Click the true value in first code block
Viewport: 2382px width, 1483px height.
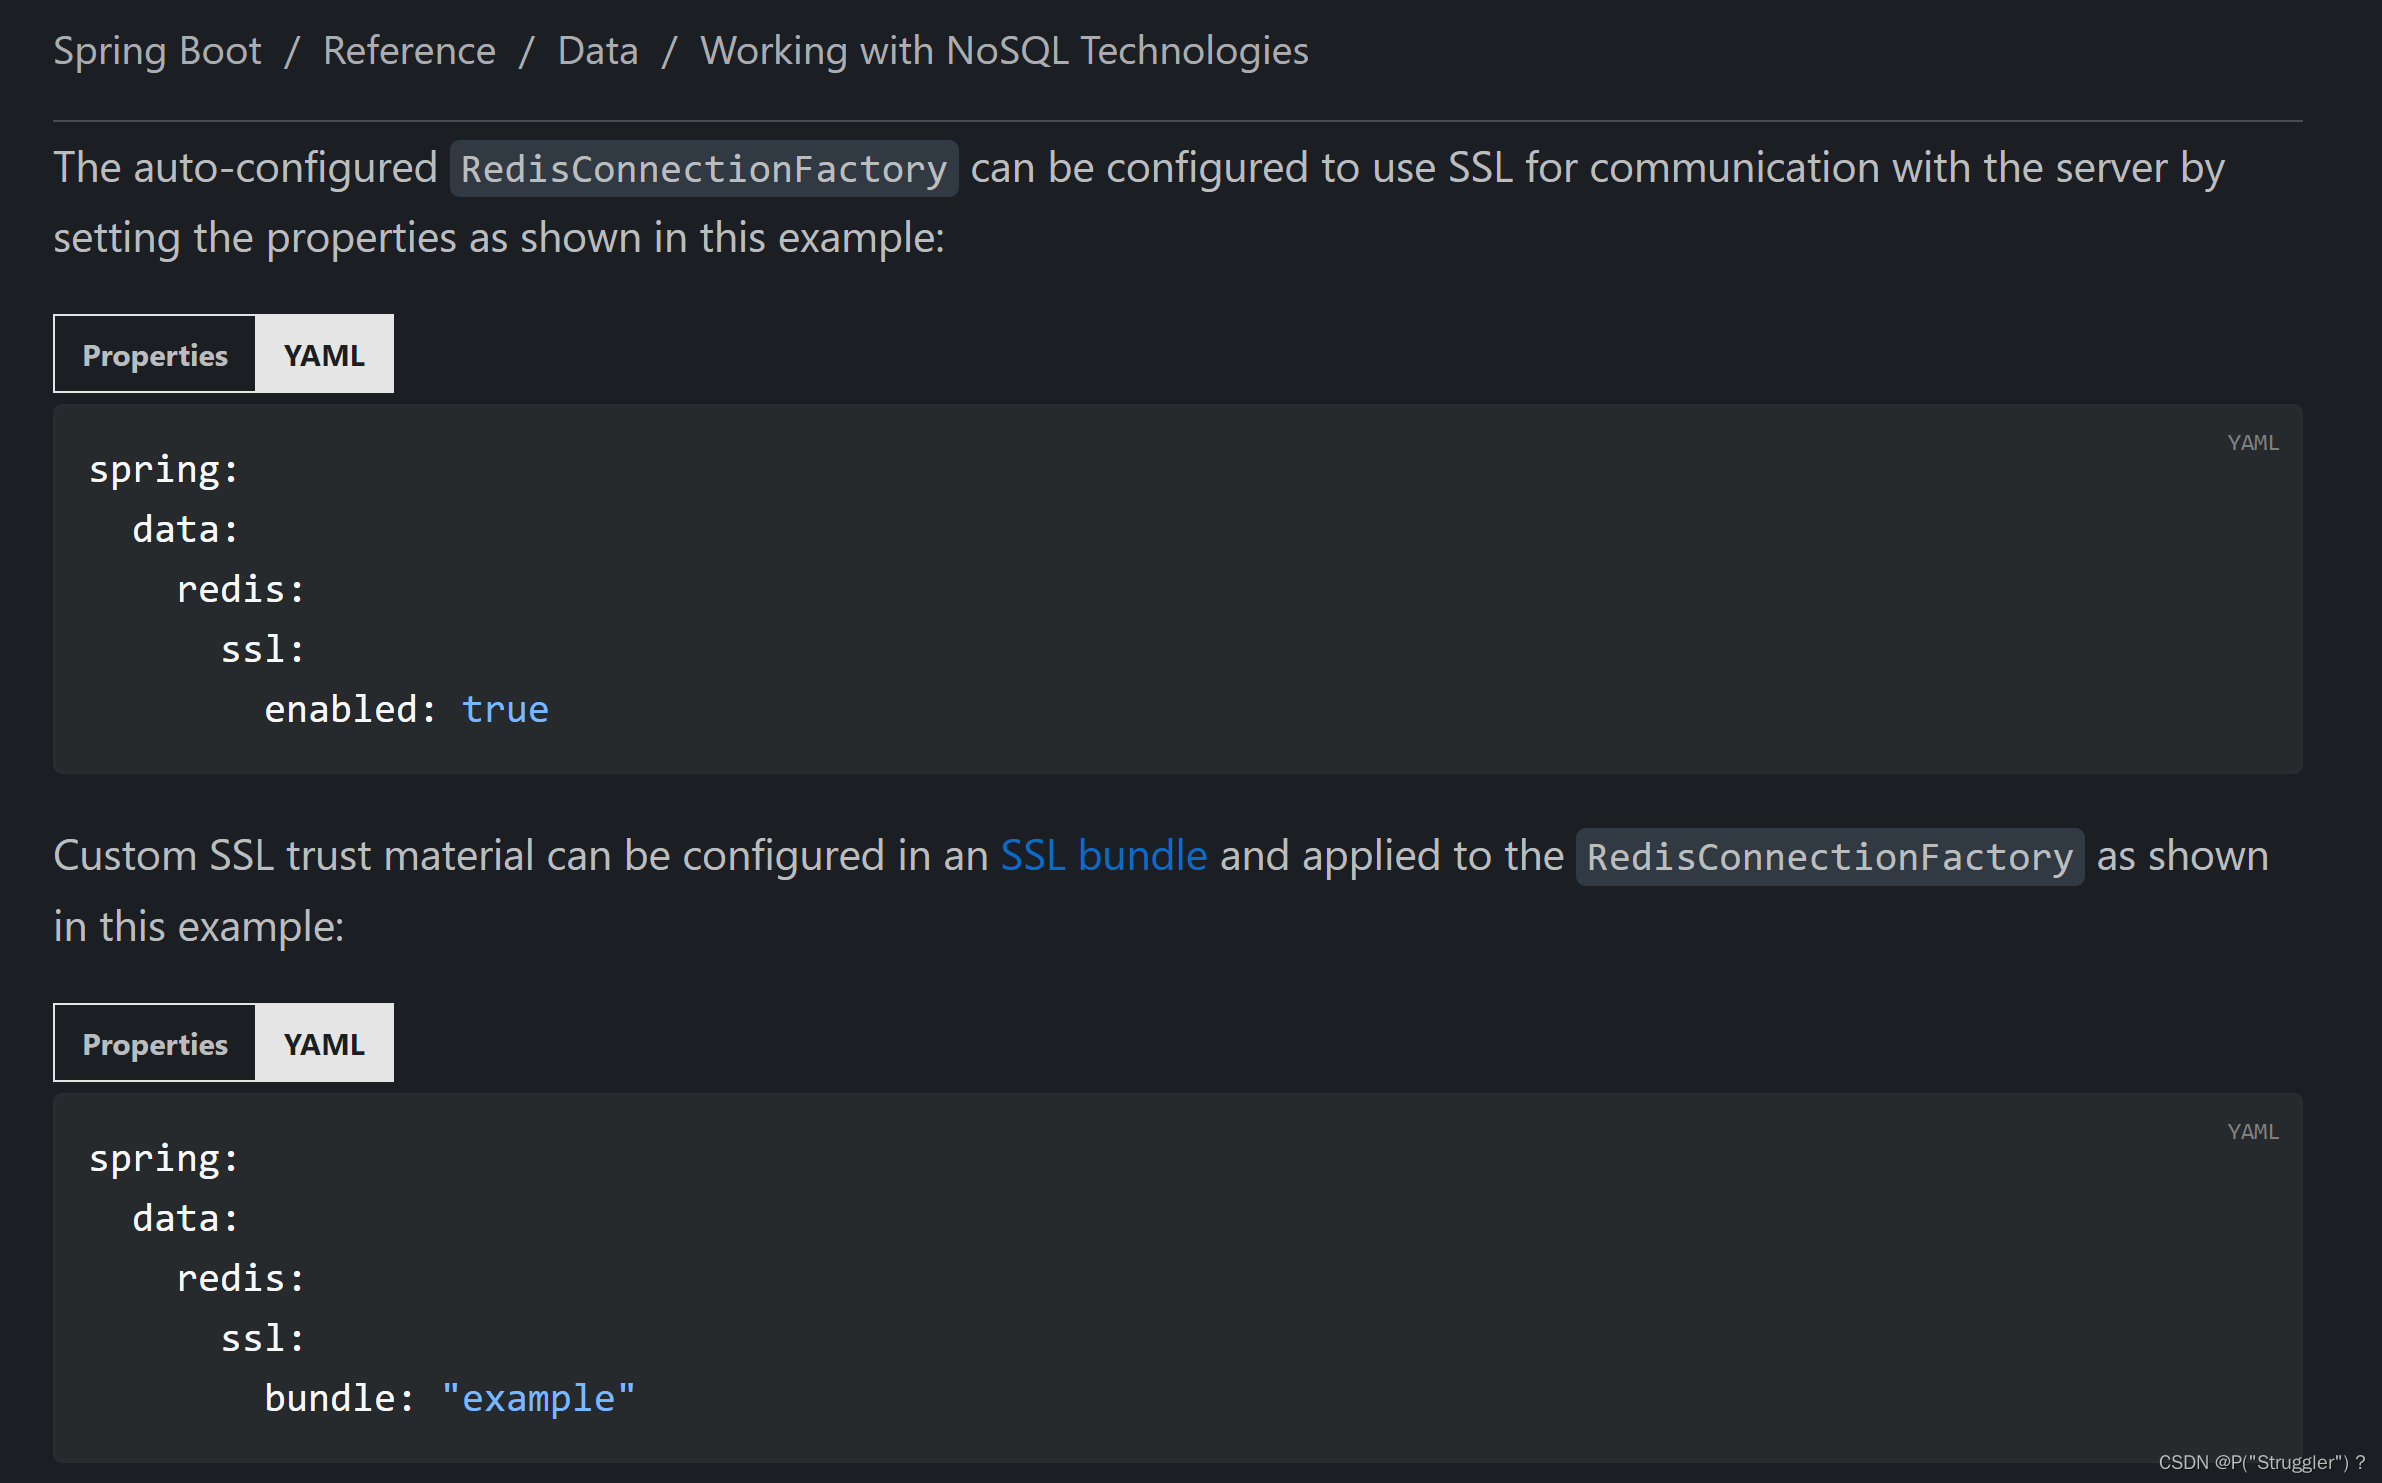click(505, 709)
